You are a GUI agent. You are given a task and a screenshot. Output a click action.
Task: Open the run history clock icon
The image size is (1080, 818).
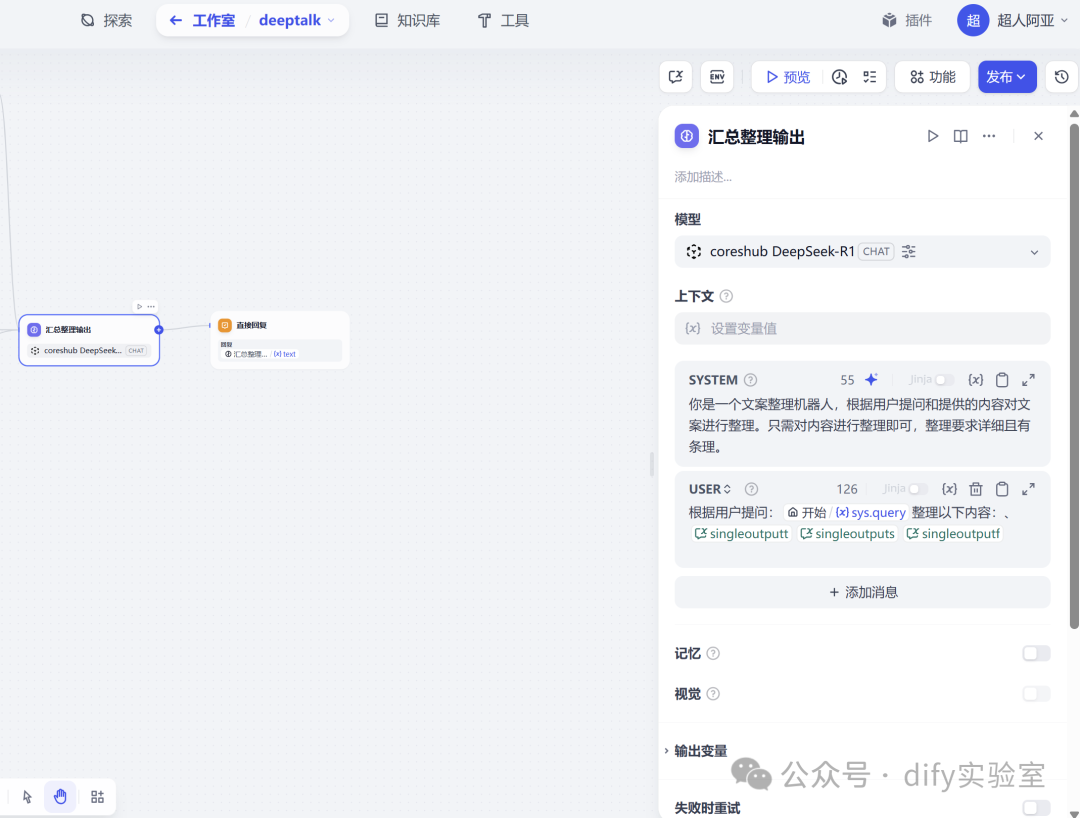point(839,76)
